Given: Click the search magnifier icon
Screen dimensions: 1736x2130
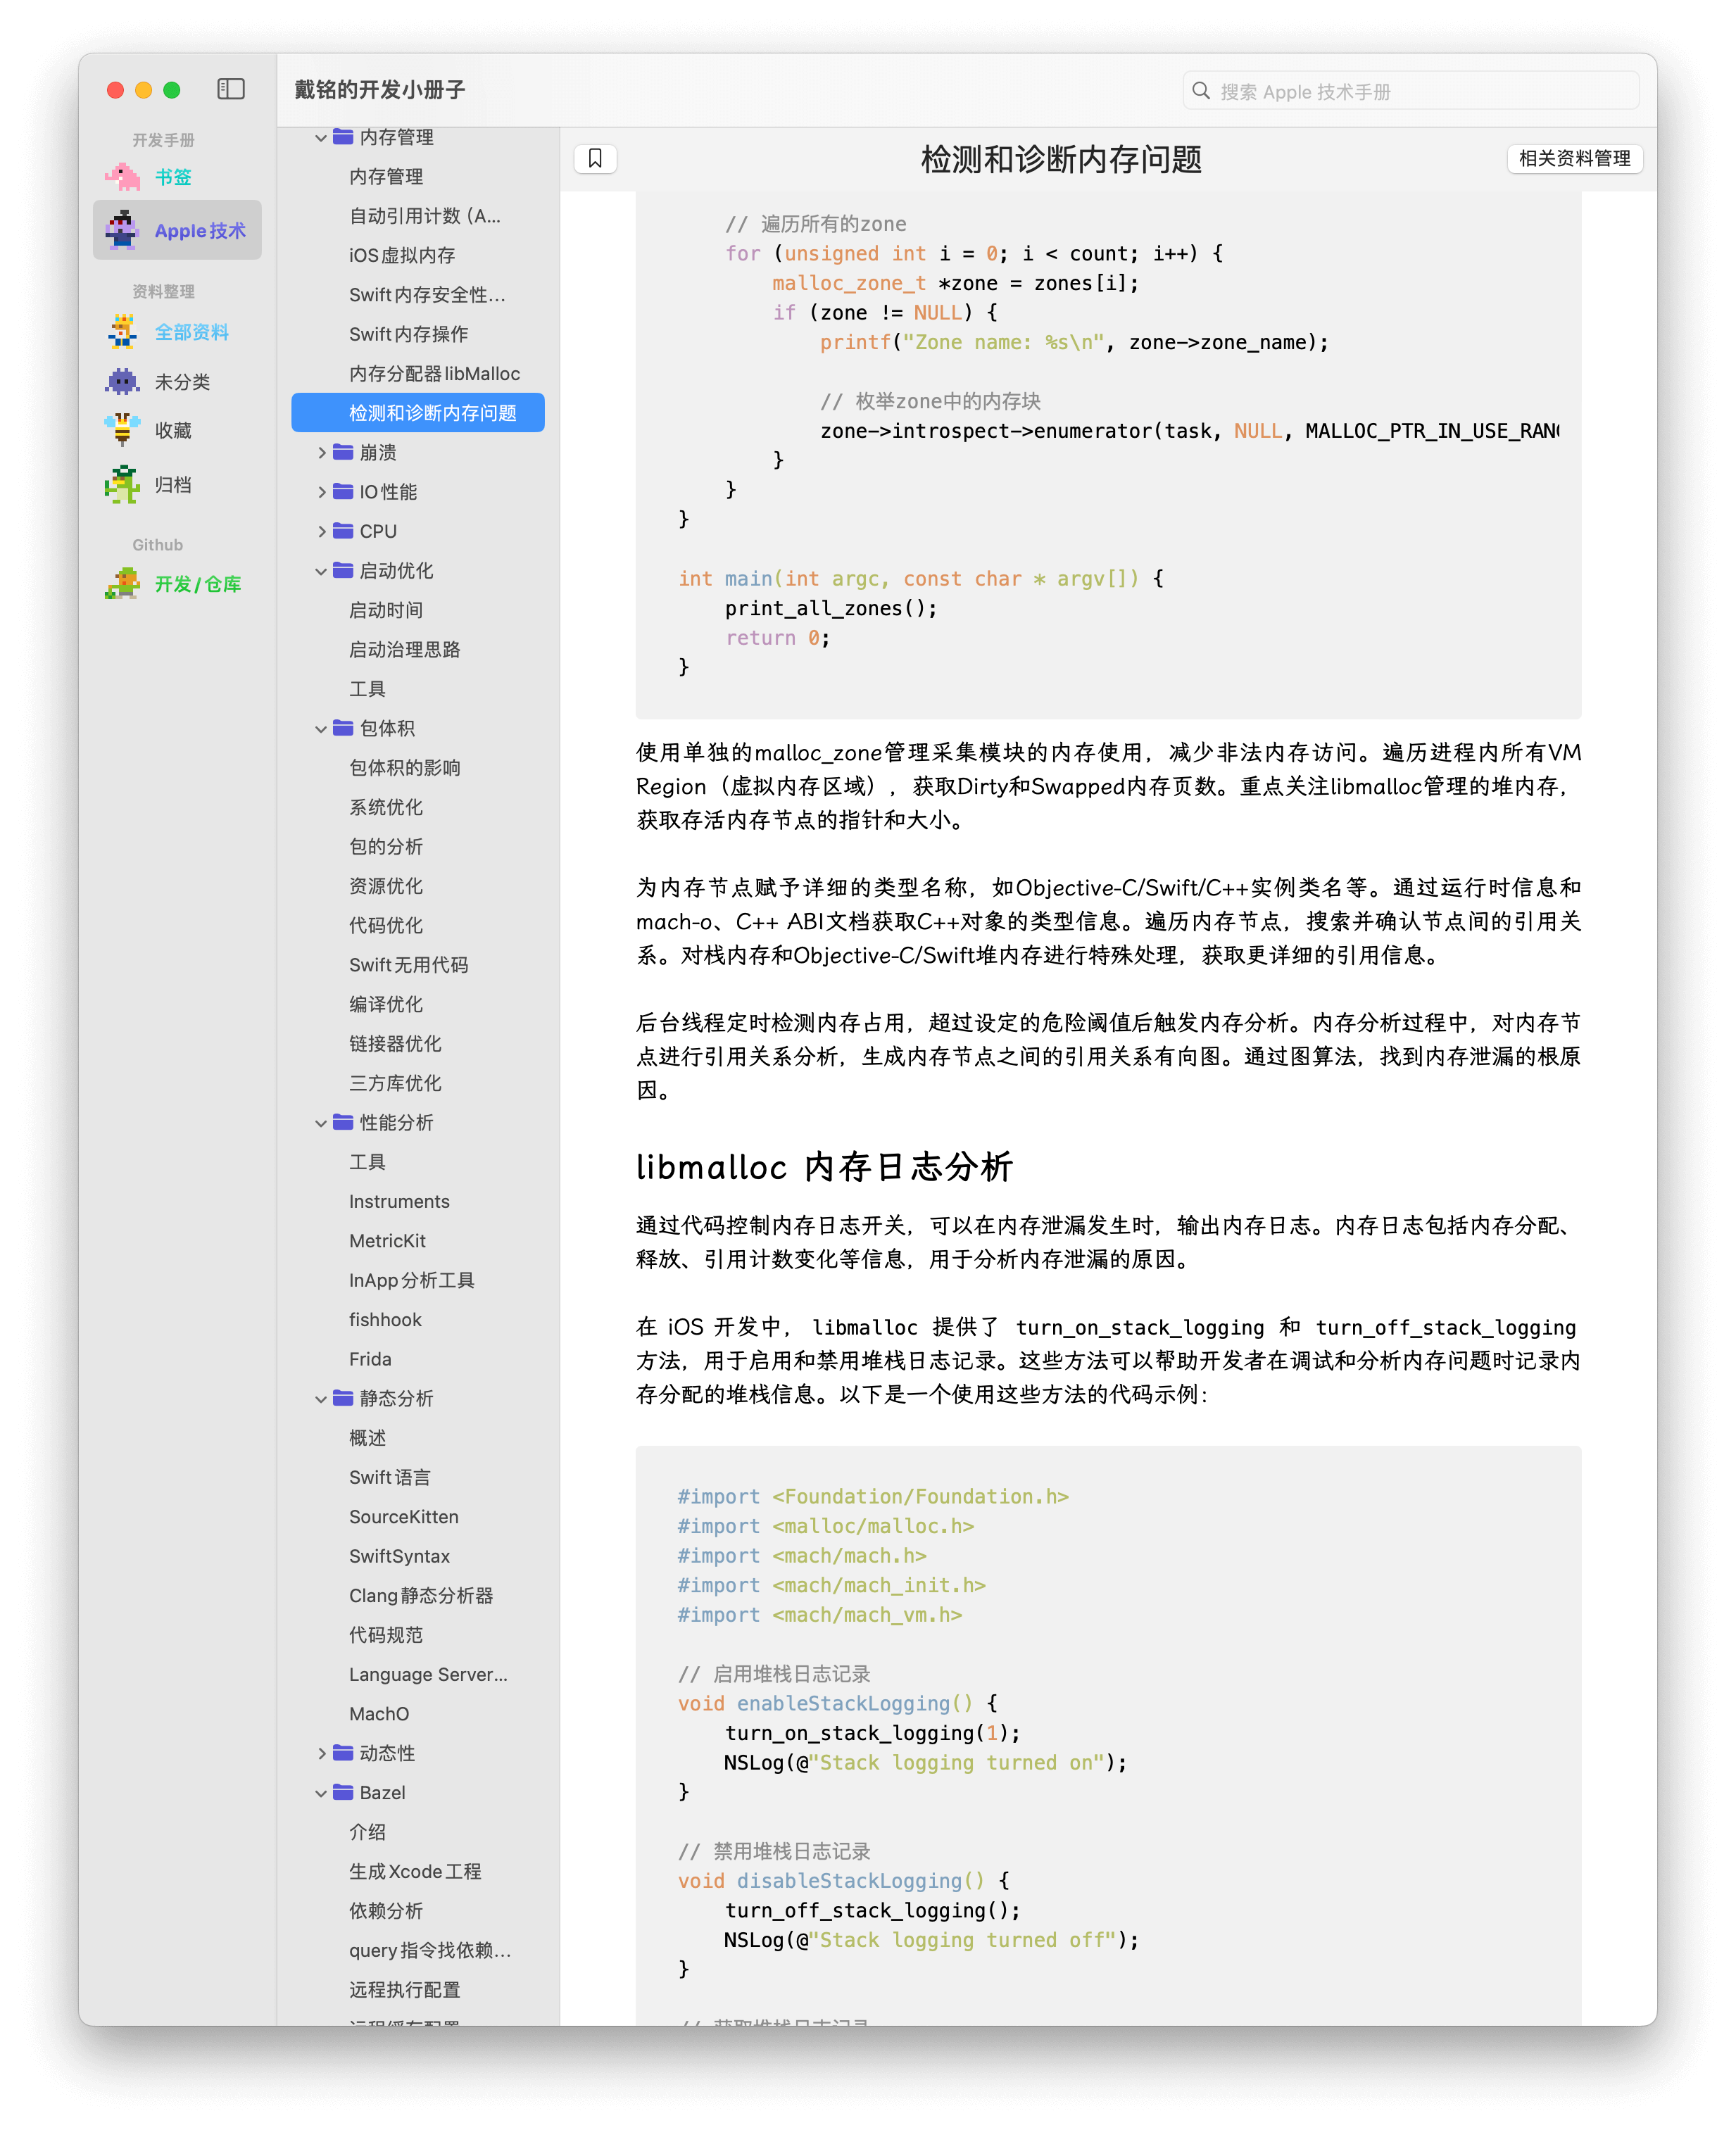Looking at the screenshot, I should click(x=1201, y=91).
